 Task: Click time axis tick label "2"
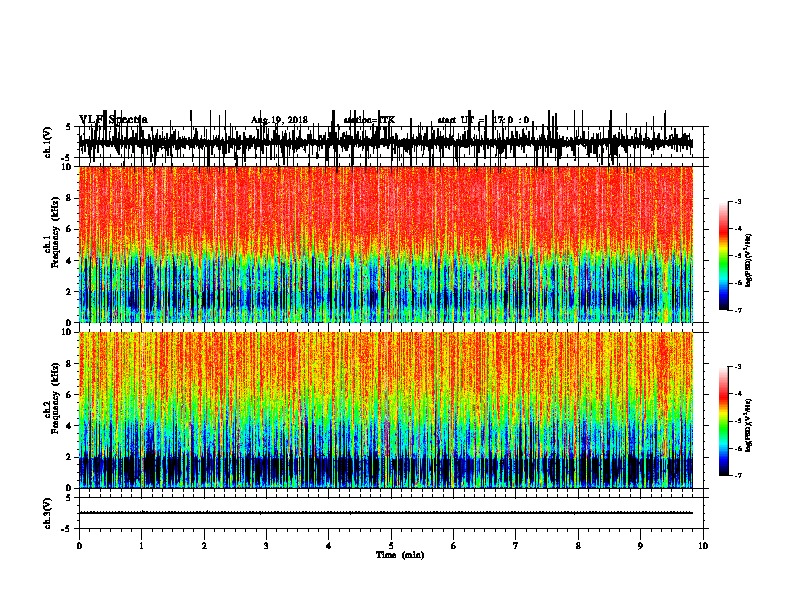[x=204, y=546]
